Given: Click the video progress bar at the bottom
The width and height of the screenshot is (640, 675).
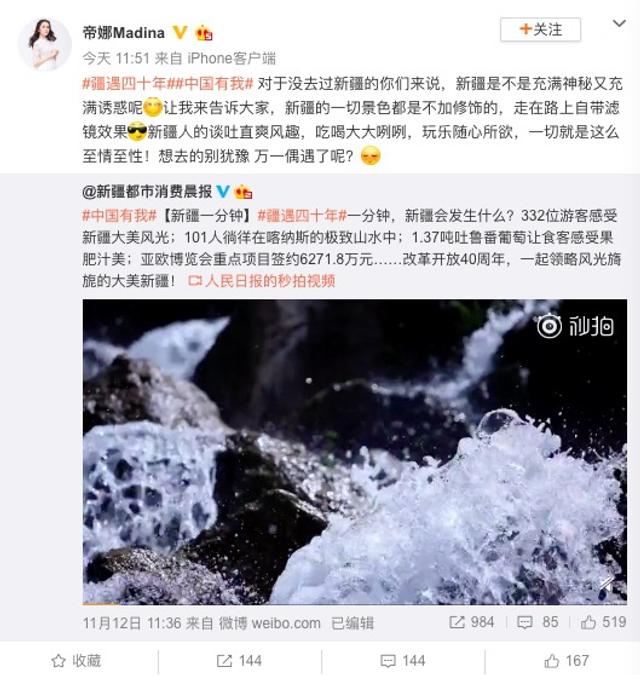Looking at the screenshot, I should [355, 604].
